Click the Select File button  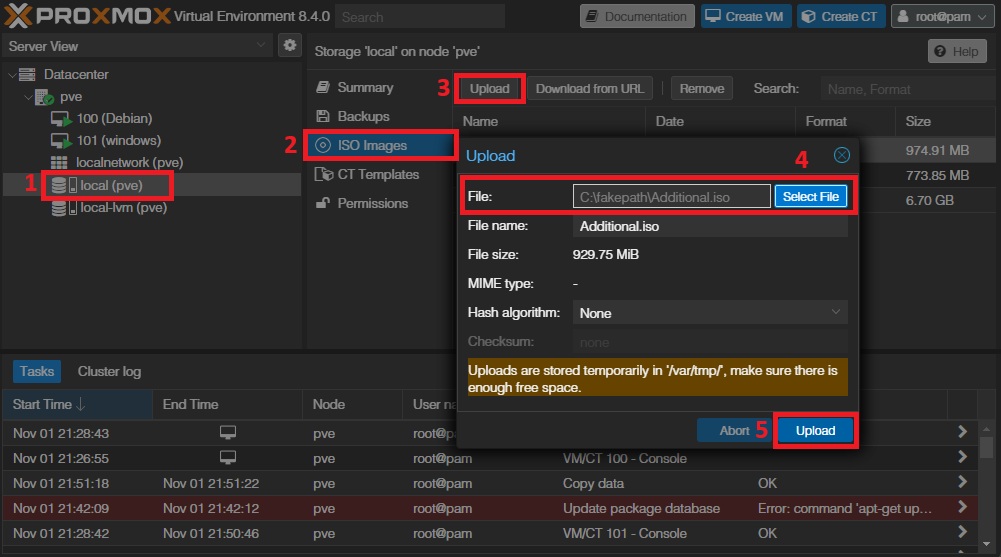pos(811,197)
